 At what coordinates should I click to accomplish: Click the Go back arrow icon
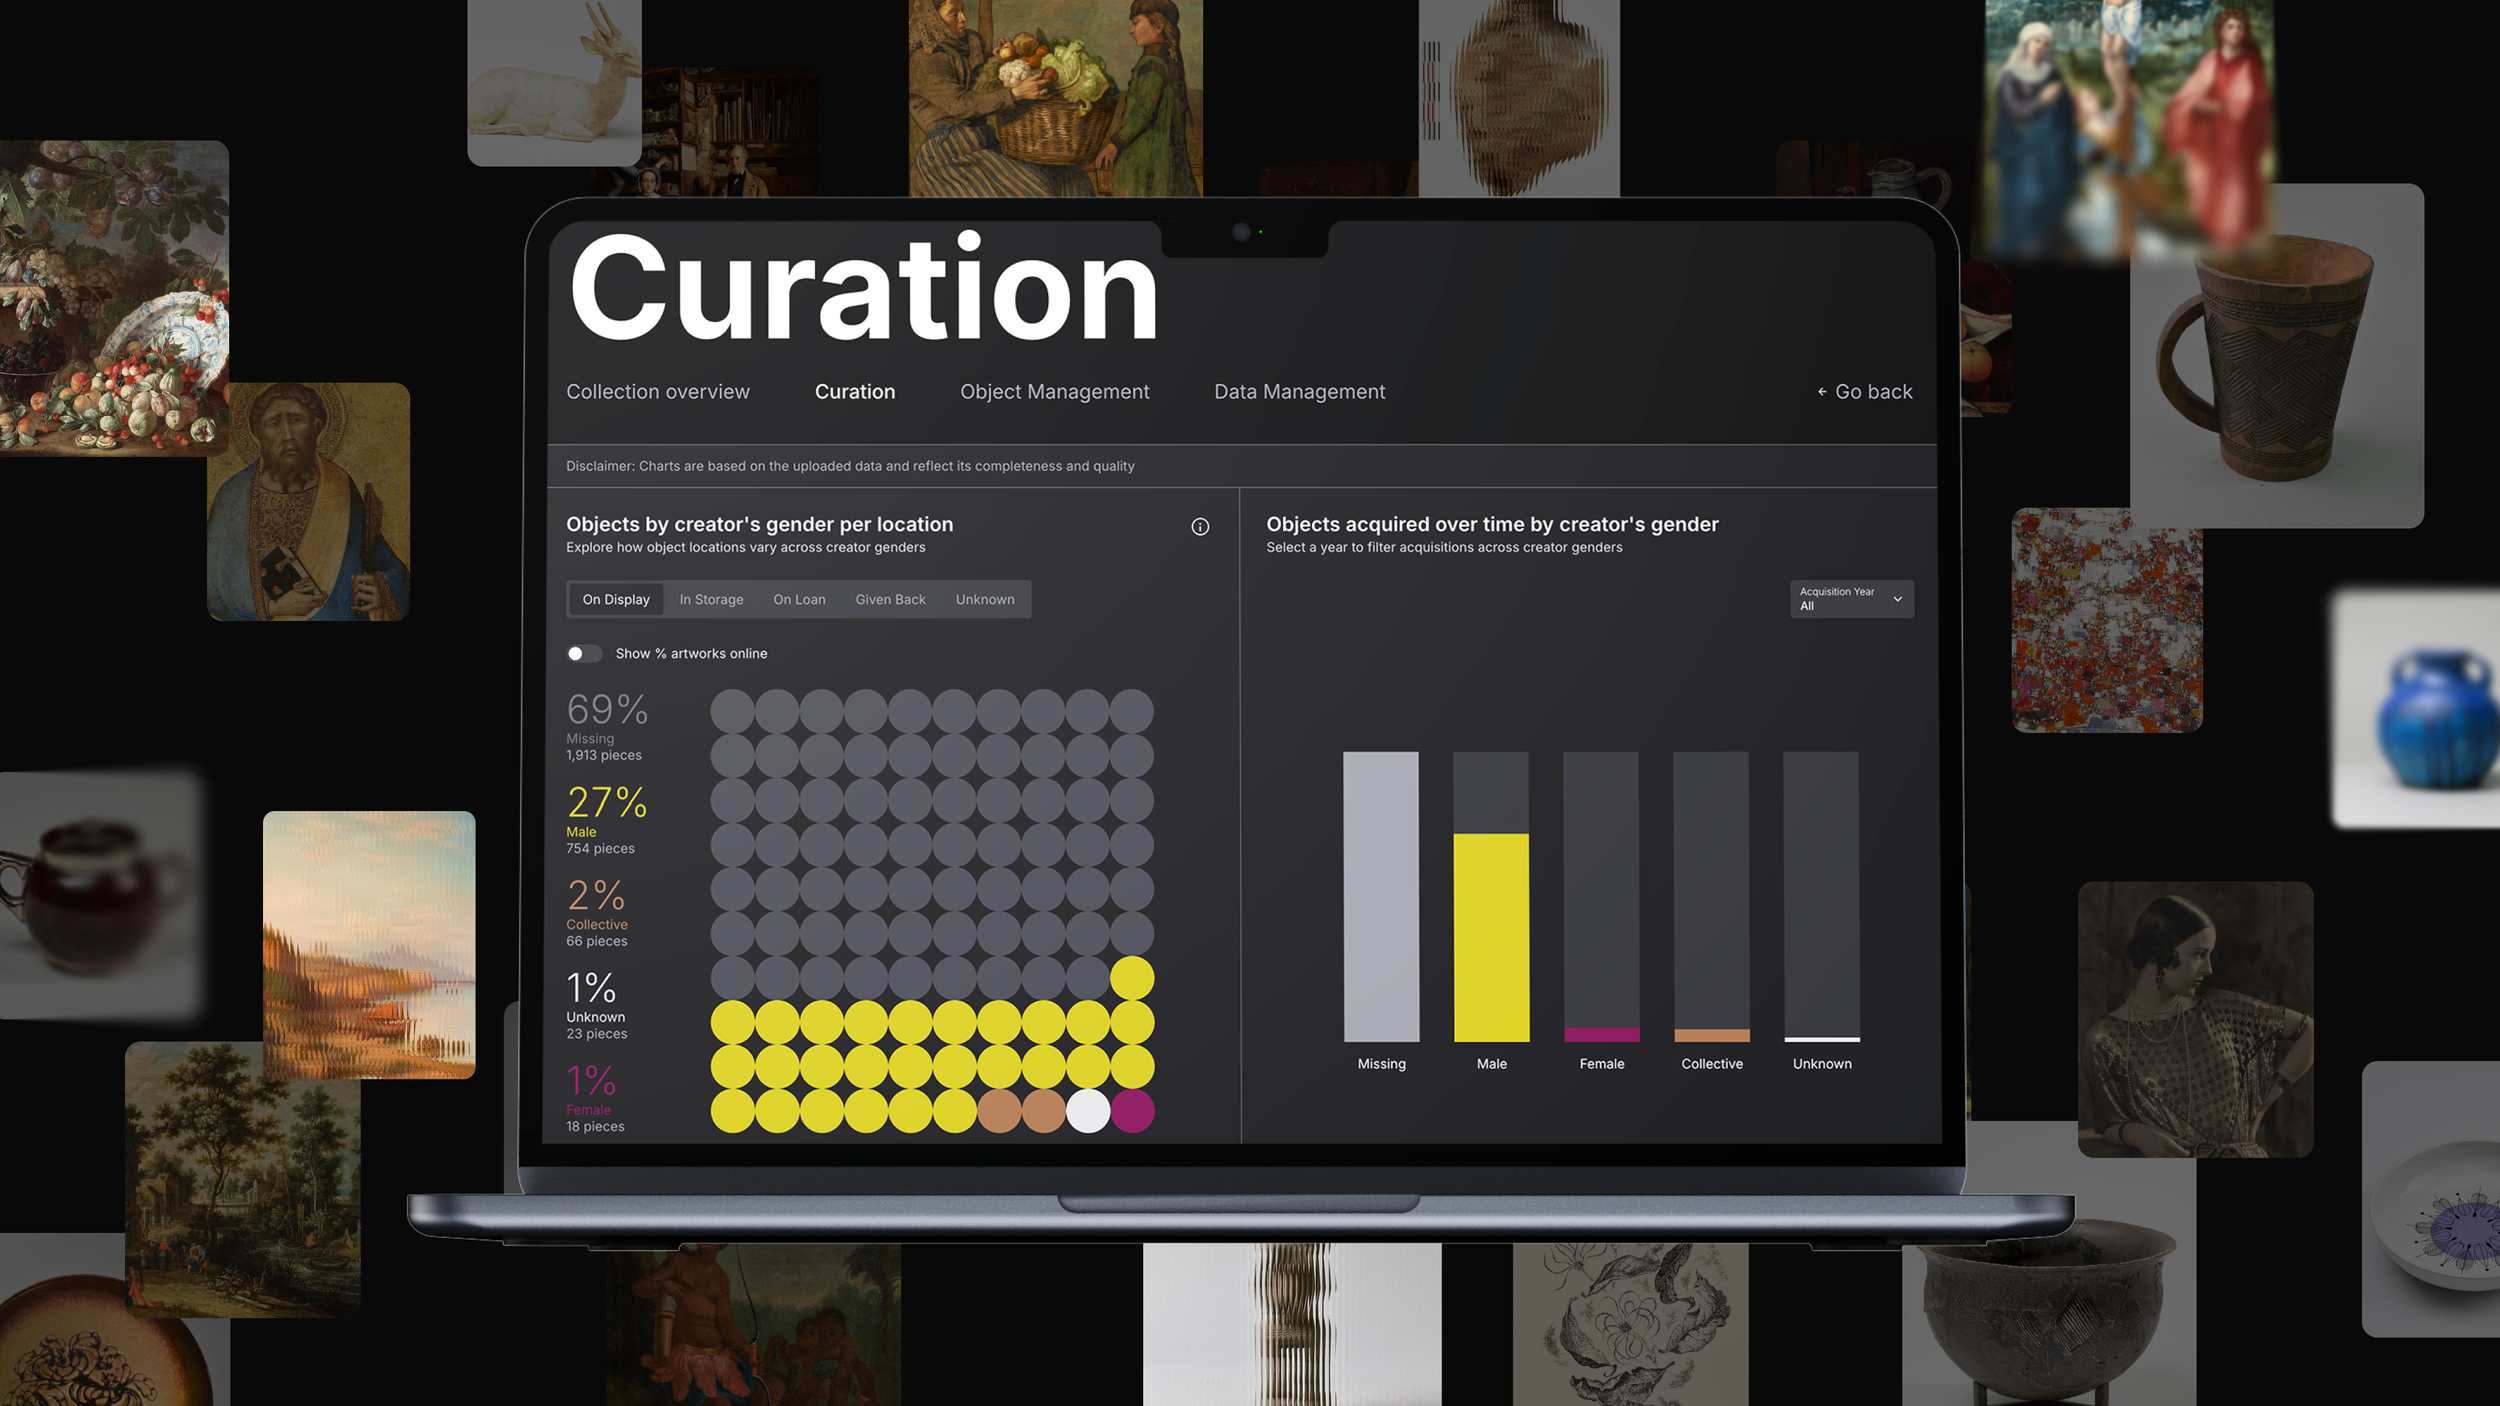tap(1822, 392)
